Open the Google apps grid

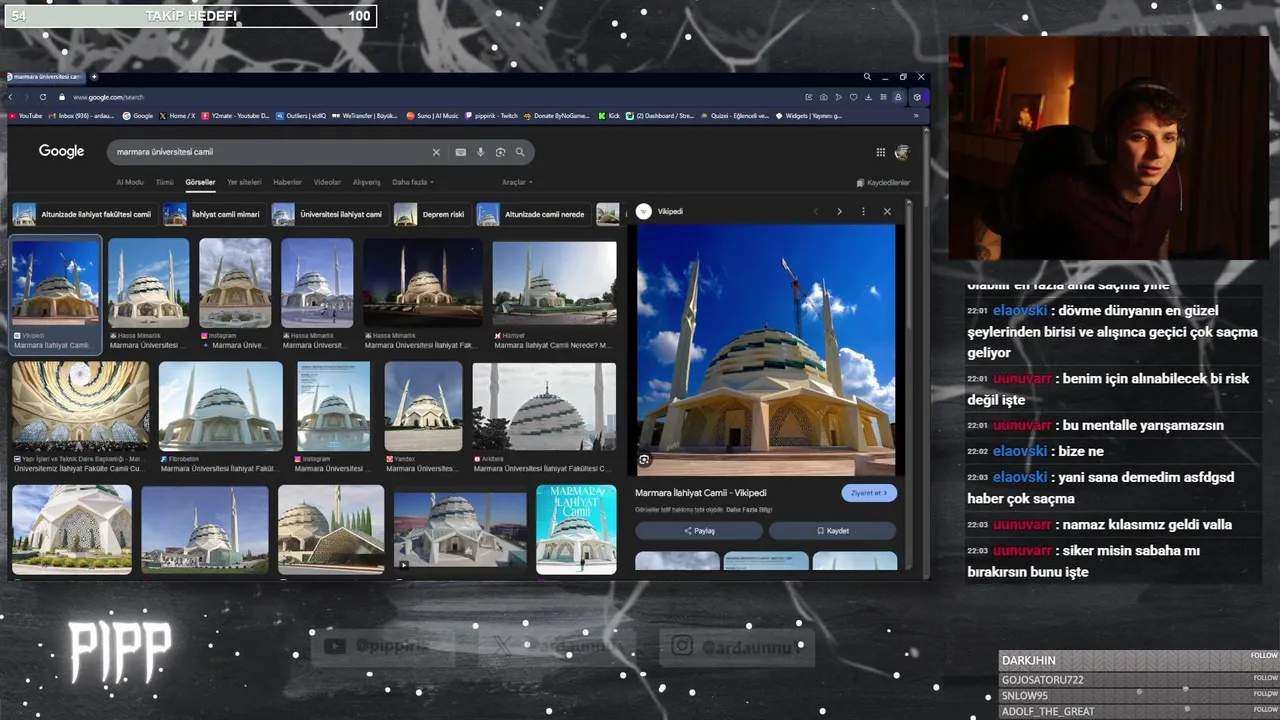click(881, 152)
